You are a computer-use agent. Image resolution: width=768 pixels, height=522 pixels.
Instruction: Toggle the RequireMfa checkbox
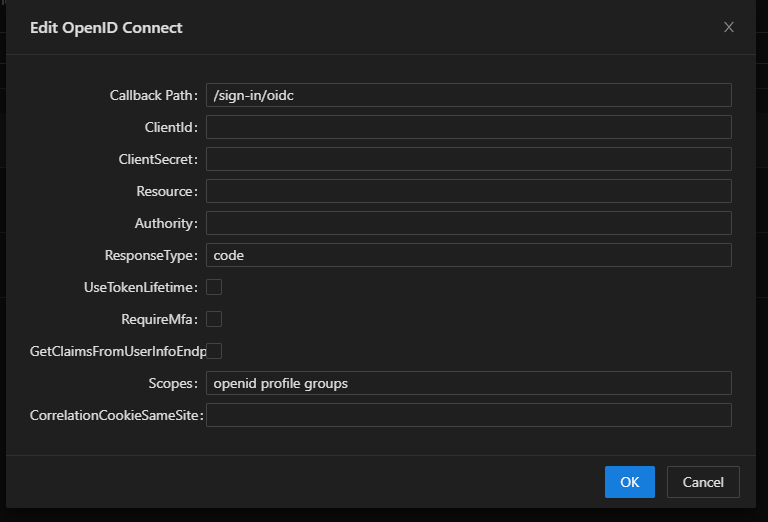point(214,319)
